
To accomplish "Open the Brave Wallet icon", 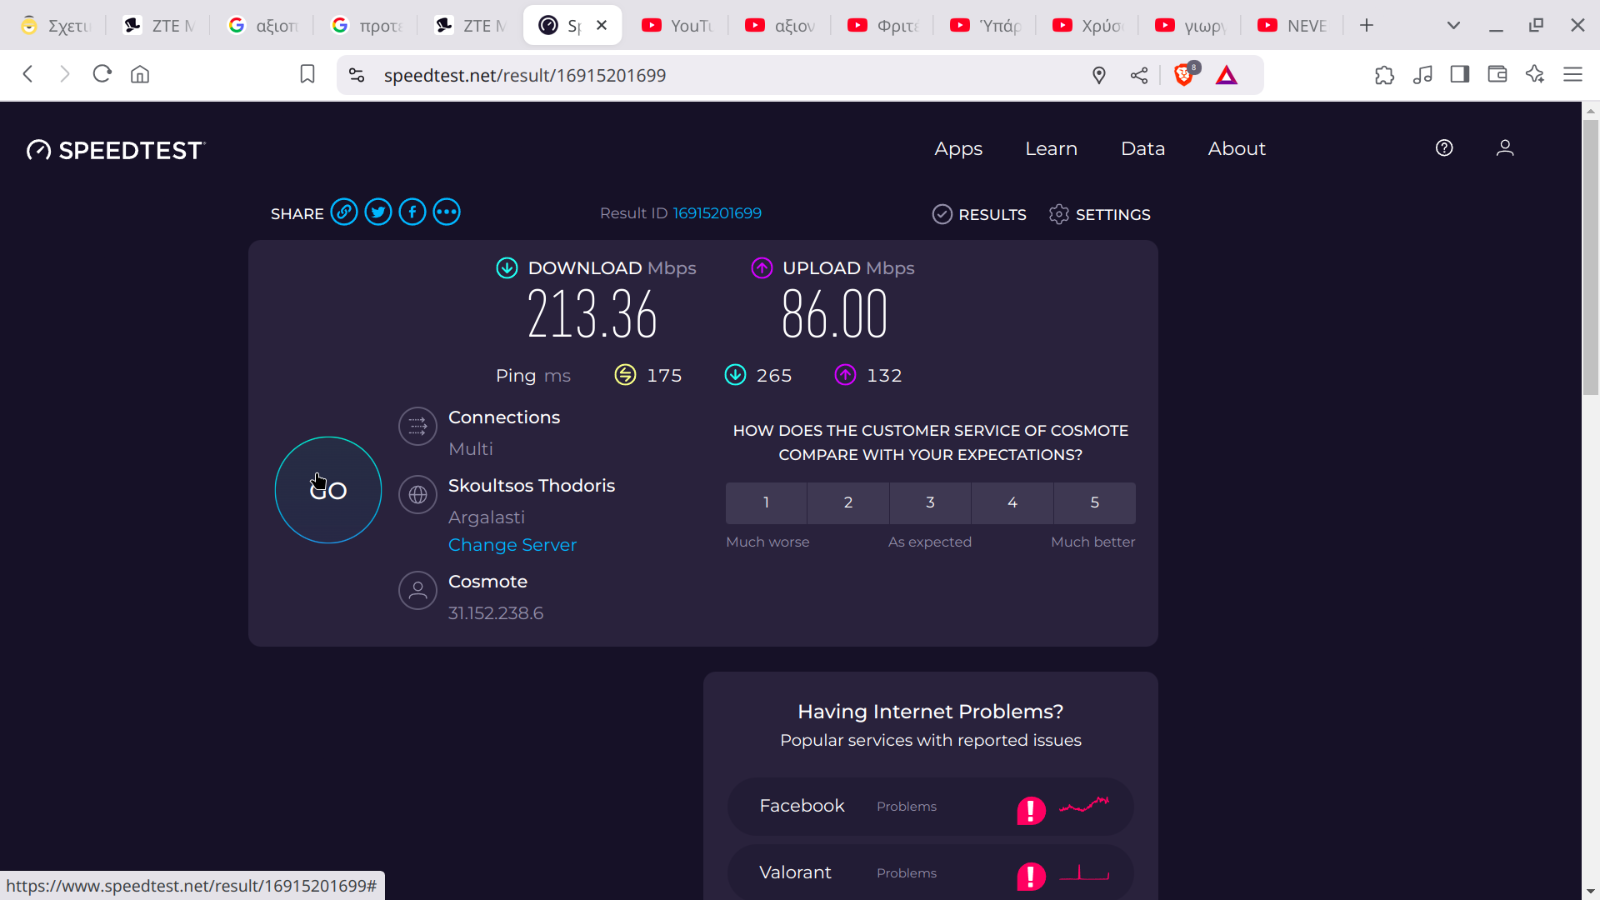I will coord(1497,74).
